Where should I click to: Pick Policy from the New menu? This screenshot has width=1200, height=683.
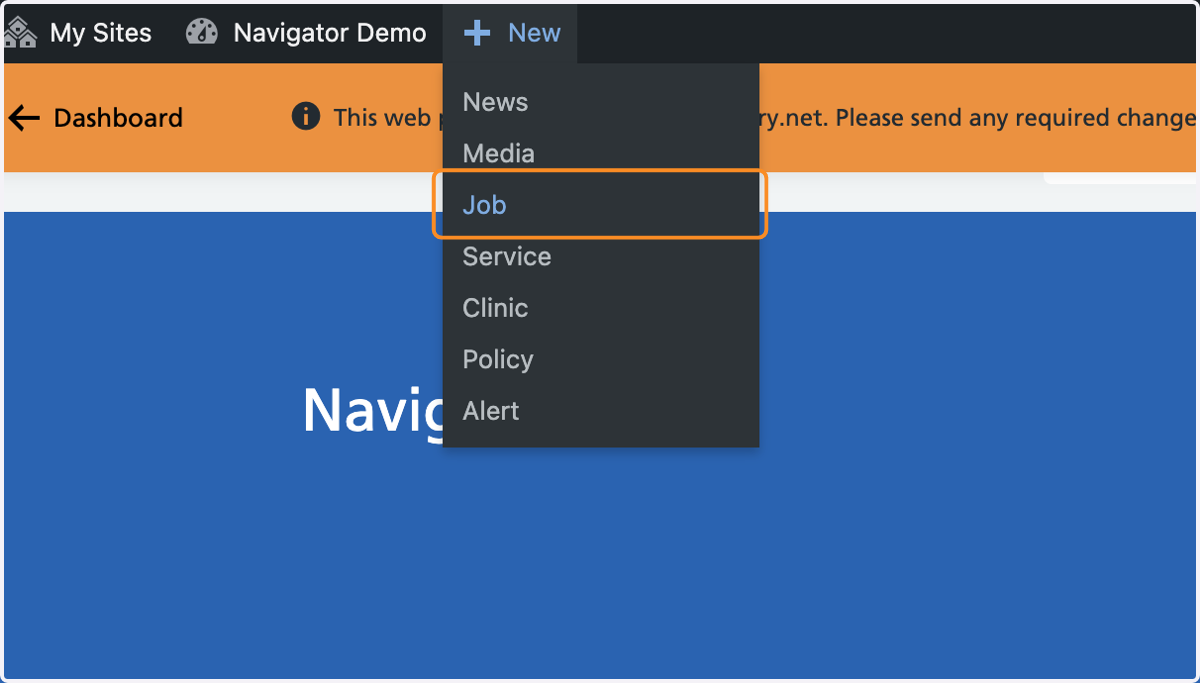(601, 360)
